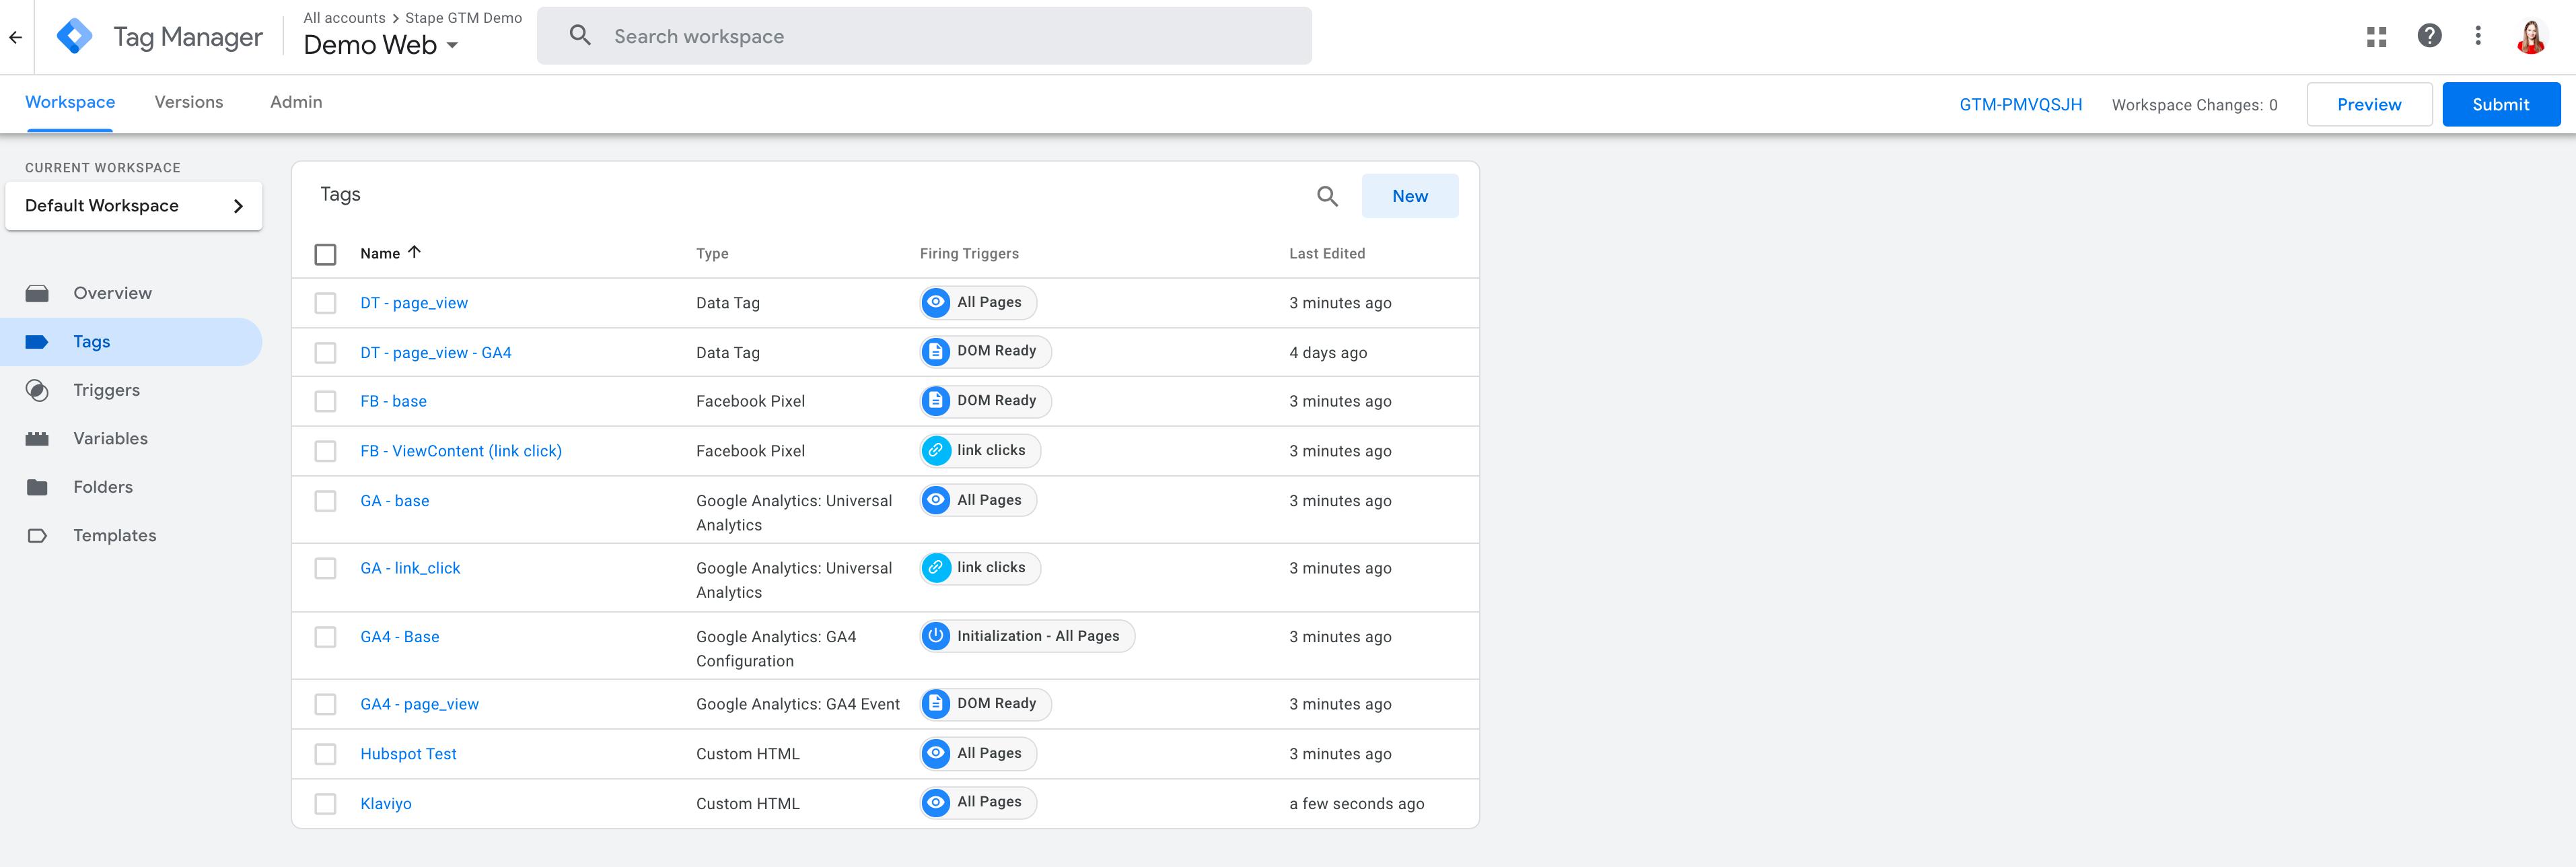Click link clicks trigger for GA - link_click
This screenshot has height=867, width=2576.
point(980,568)
